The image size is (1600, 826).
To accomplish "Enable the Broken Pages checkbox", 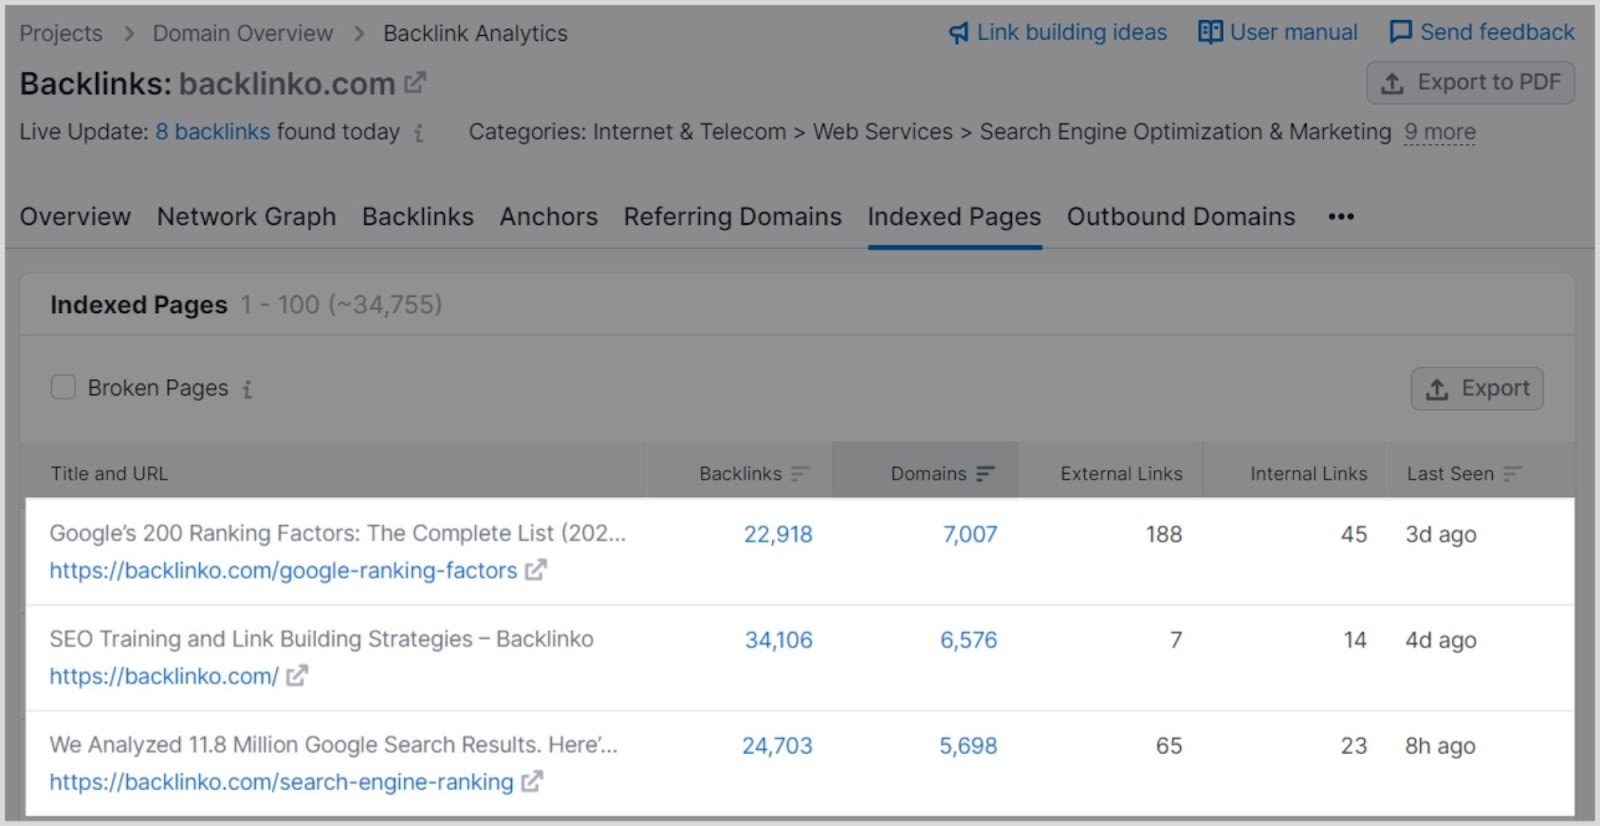I will click(x=63, y=387).
